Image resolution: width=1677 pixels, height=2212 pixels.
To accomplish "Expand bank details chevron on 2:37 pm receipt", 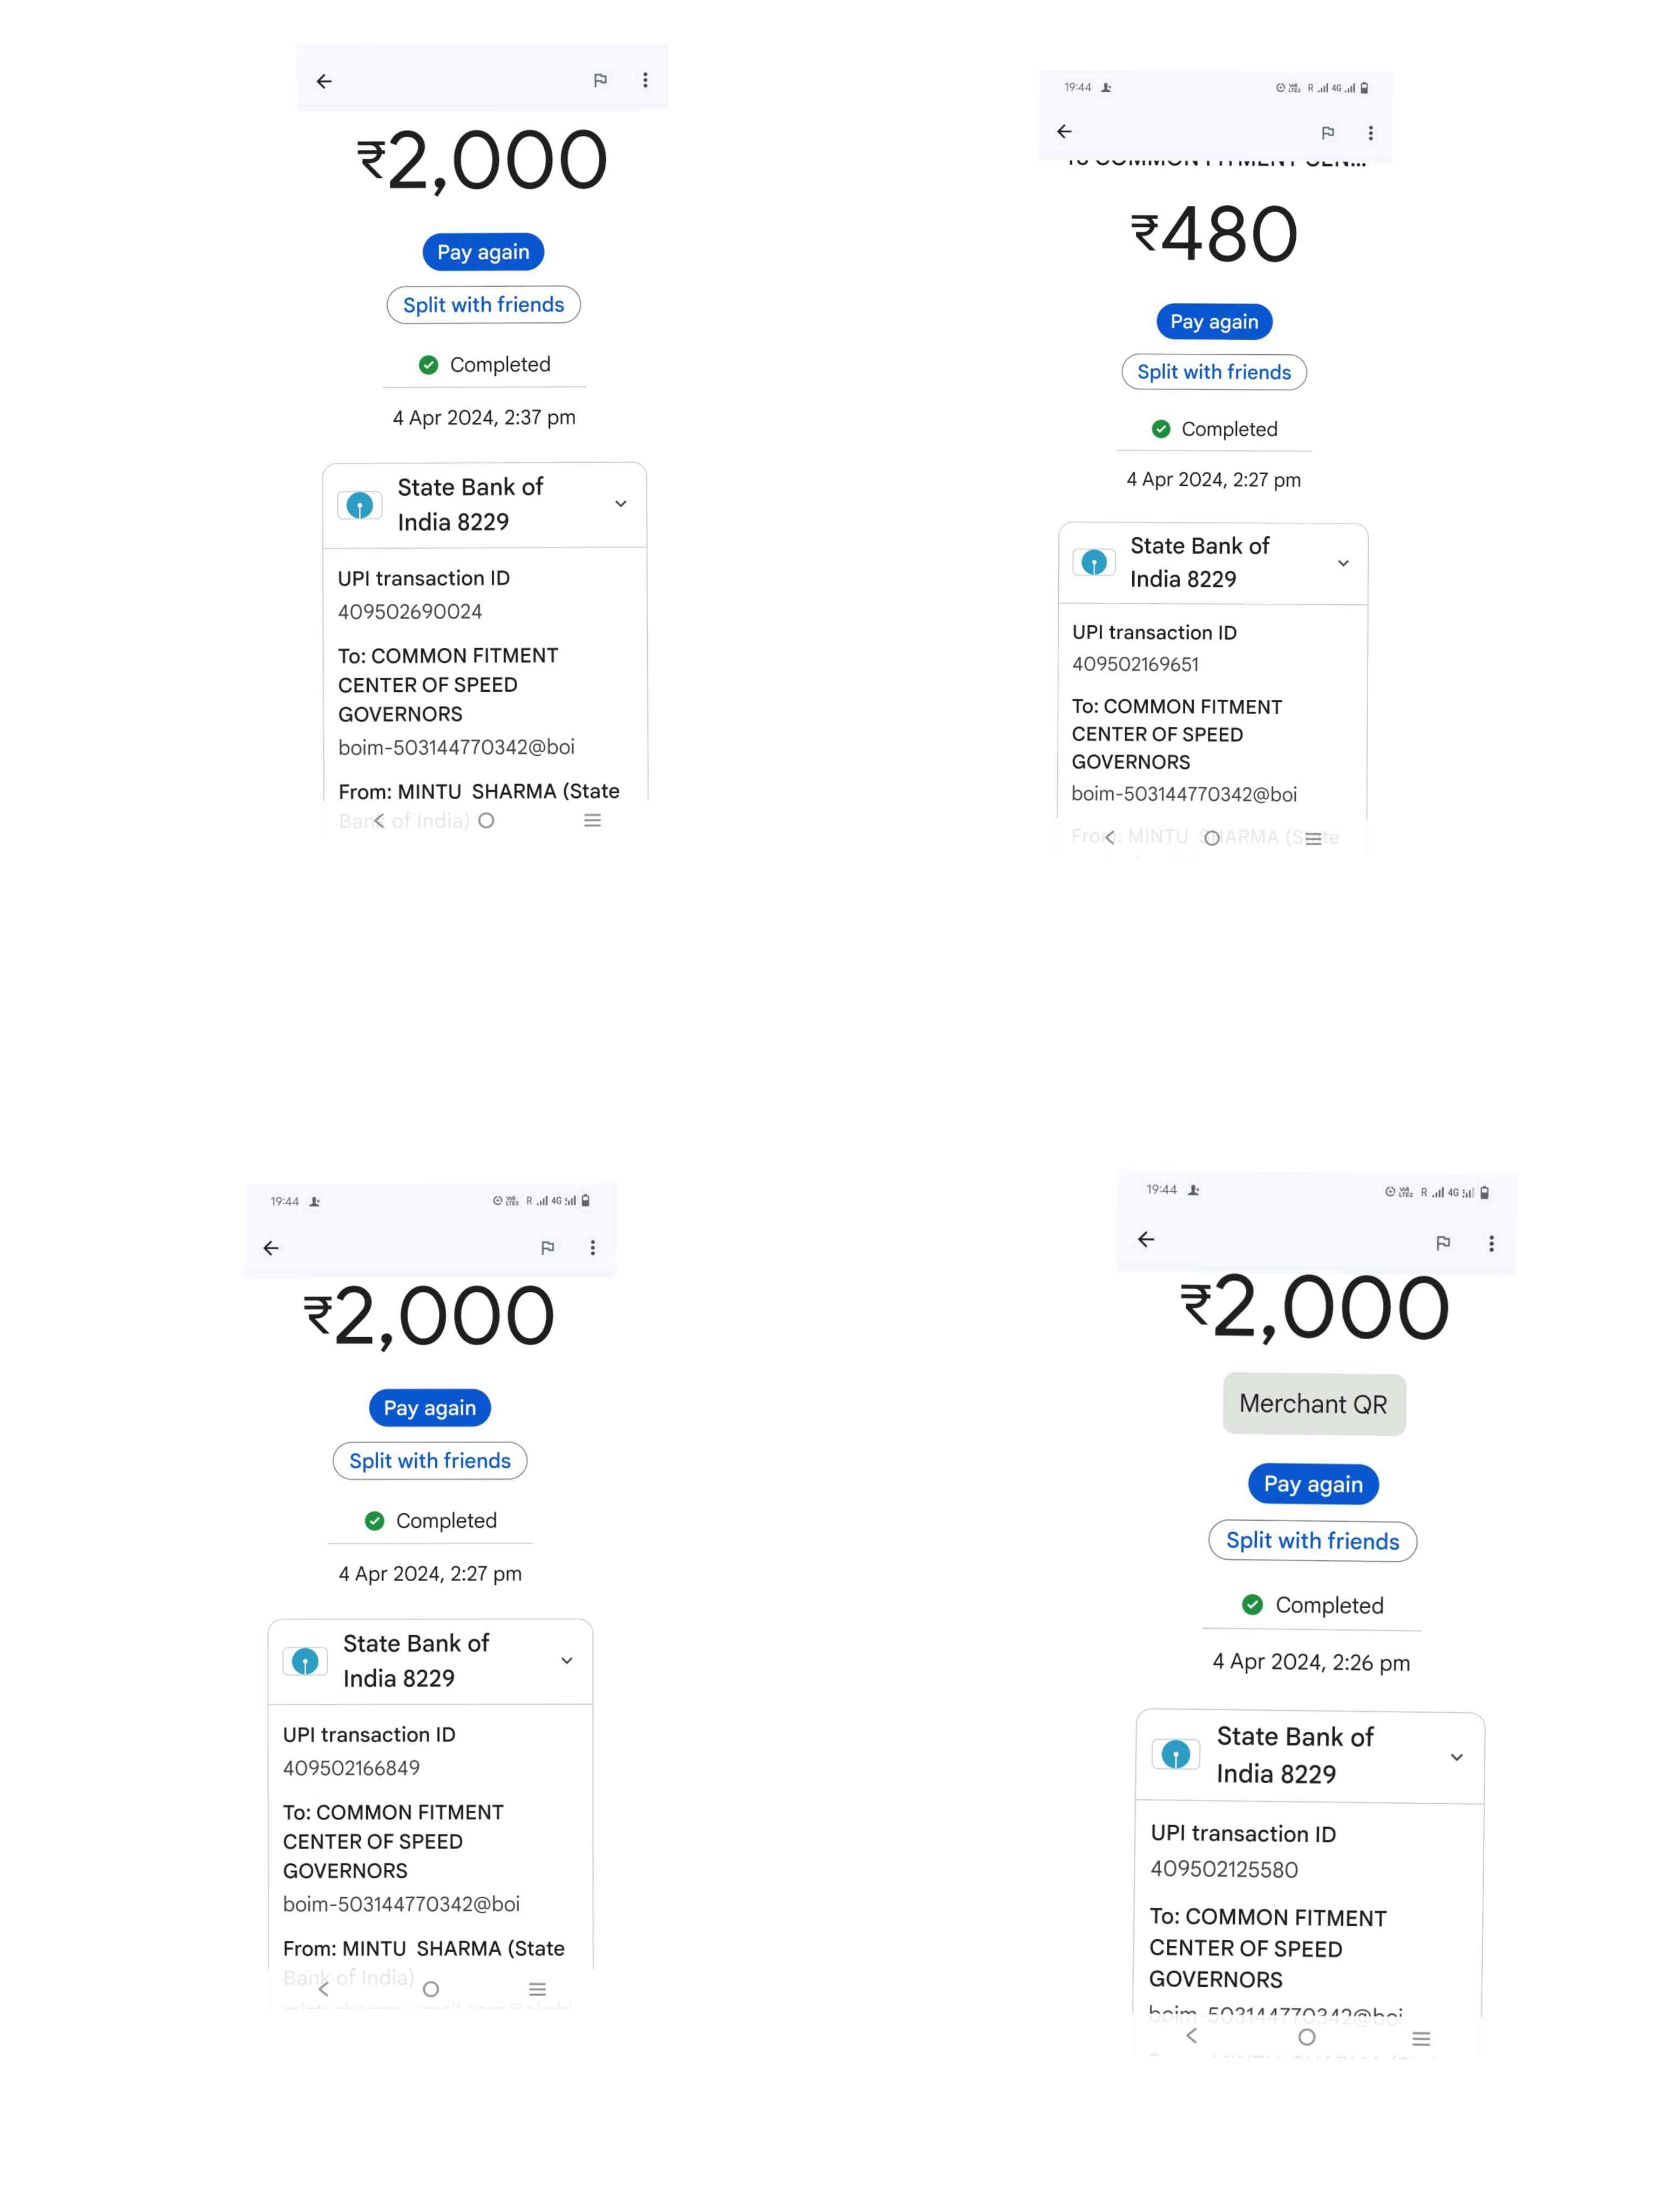I will coord(620,504).
